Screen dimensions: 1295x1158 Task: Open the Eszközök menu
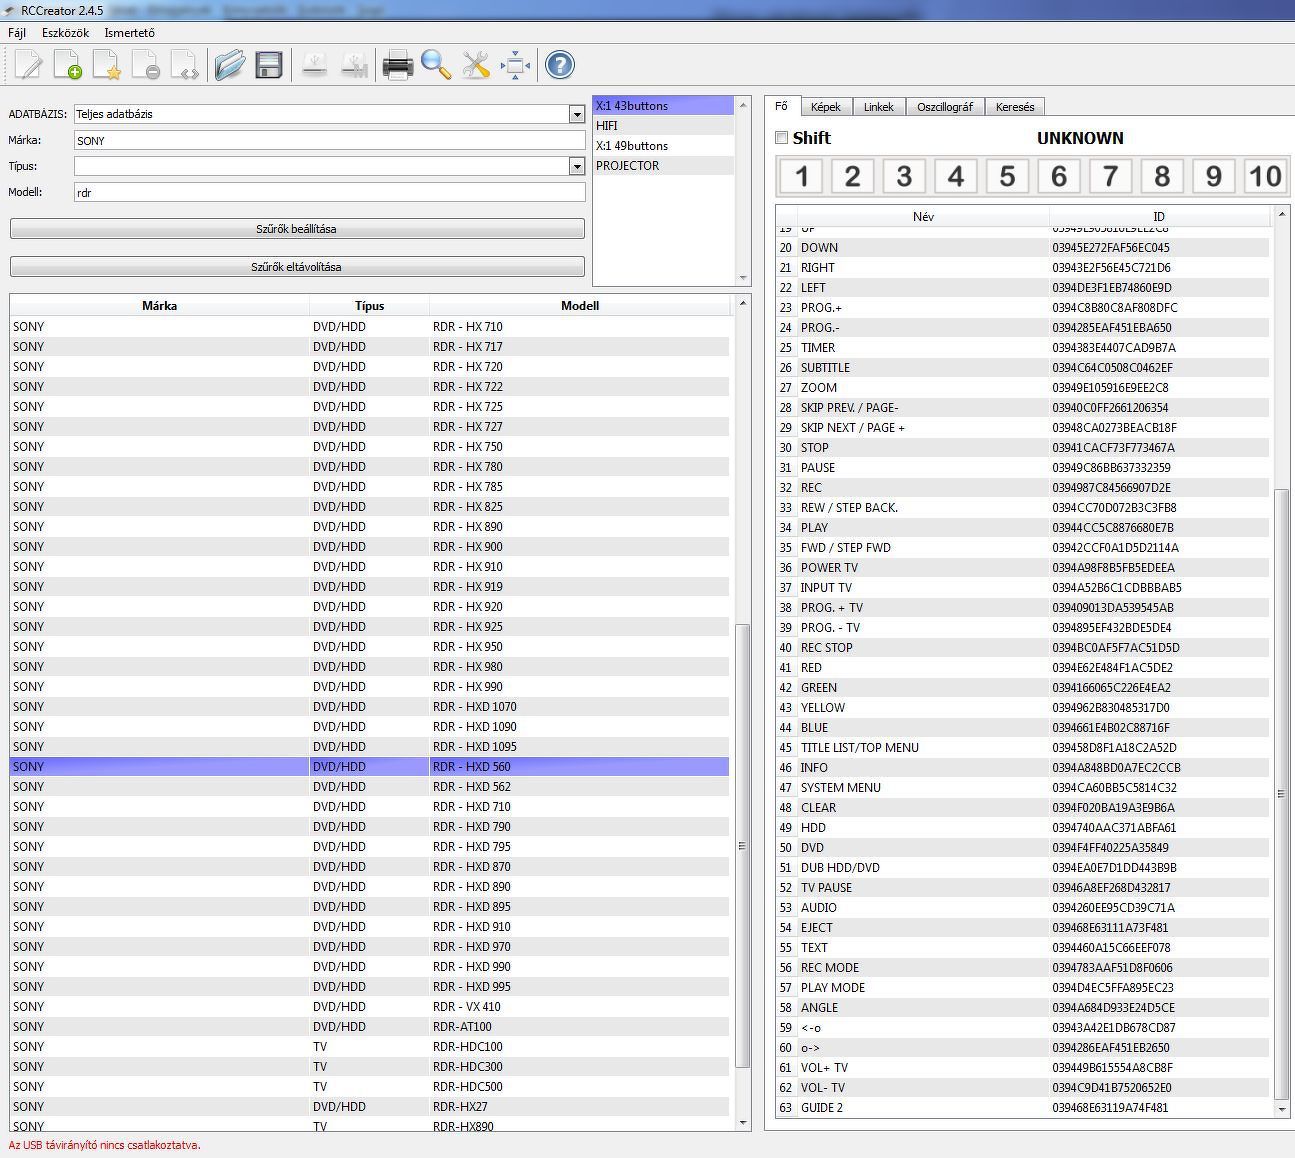click(x=65, y=33)
